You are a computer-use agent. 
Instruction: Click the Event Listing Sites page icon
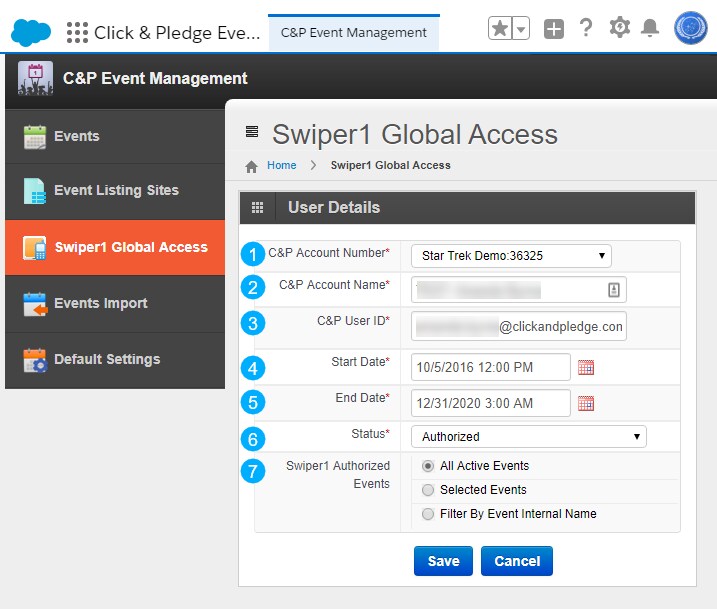[x=35, y=191]
